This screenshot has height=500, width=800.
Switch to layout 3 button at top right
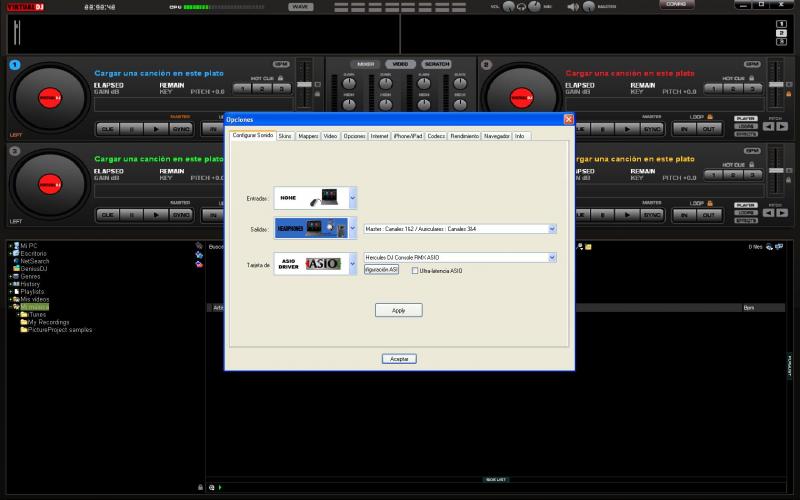781,41
